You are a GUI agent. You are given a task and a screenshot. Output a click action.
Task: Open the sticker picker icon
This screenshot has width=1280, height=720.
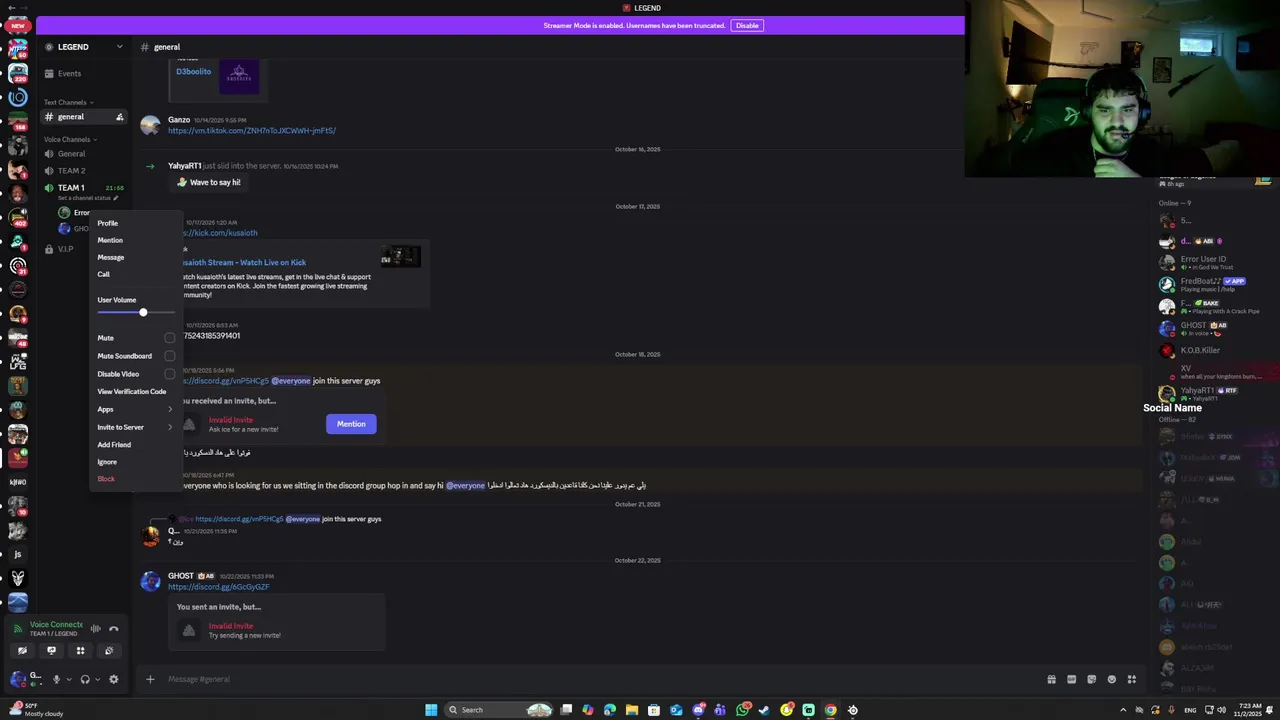1091,679
